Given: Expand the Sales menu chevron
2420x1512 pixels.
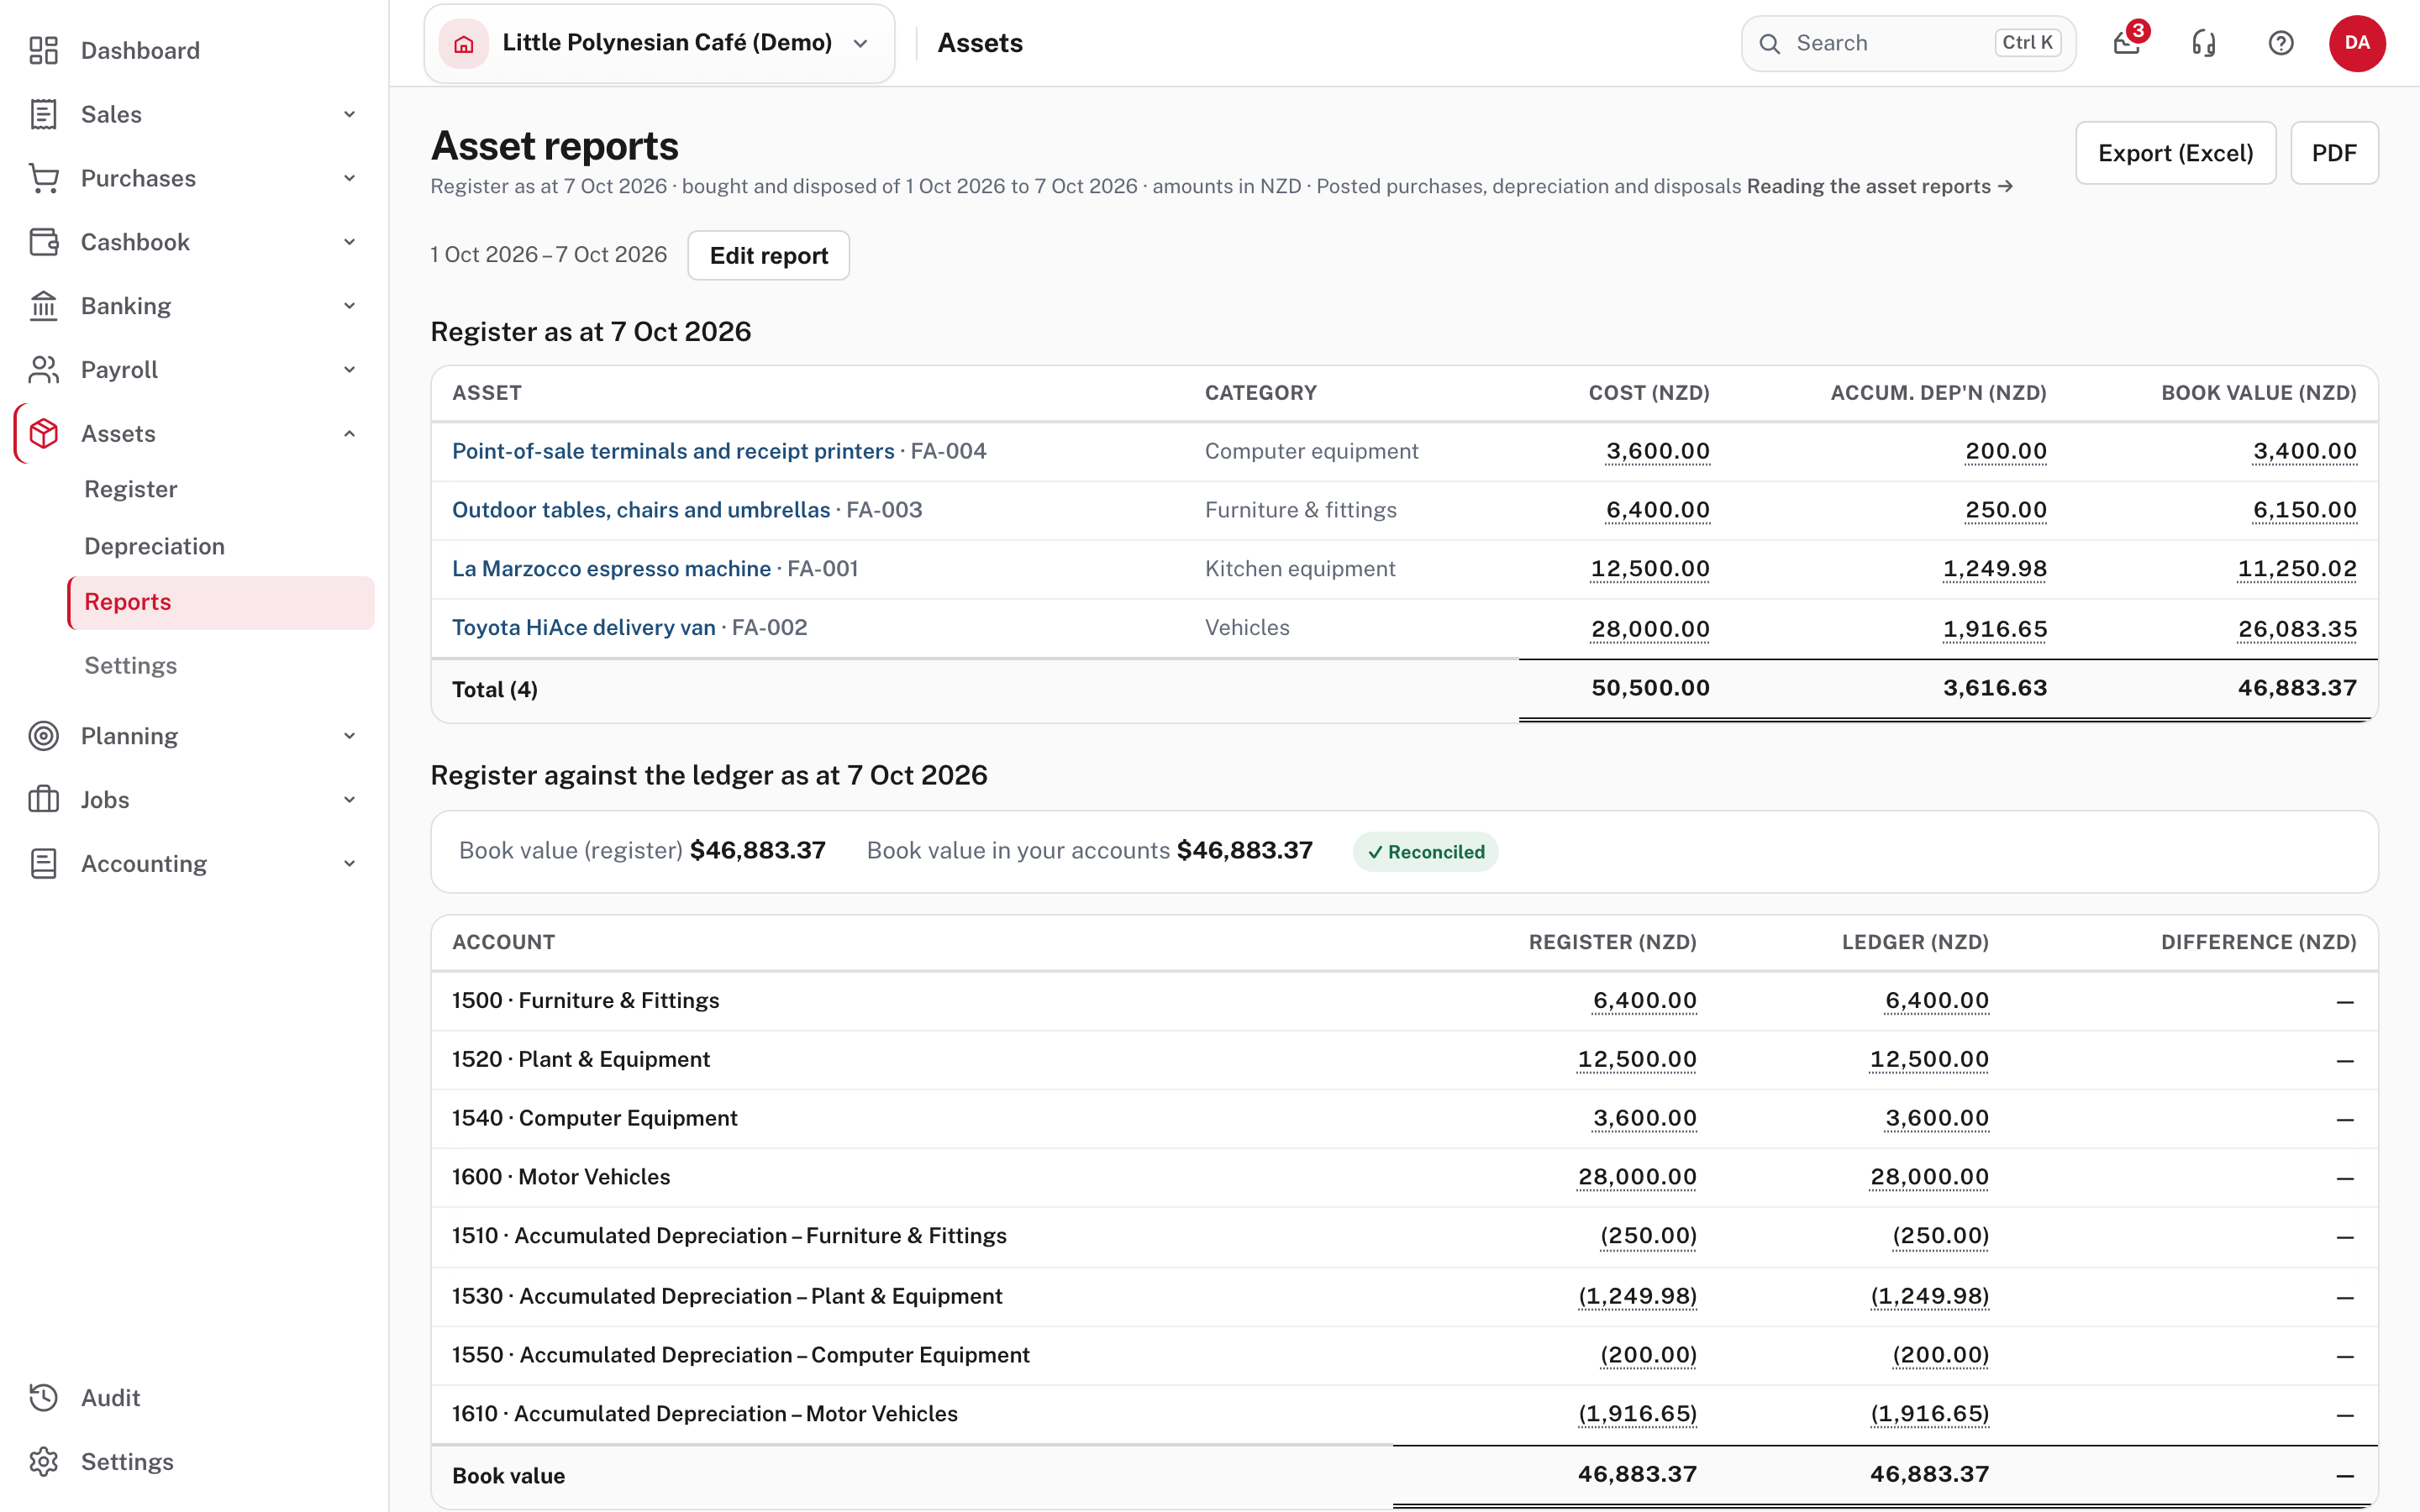Looking at the screenshot, I should point(349,114).
